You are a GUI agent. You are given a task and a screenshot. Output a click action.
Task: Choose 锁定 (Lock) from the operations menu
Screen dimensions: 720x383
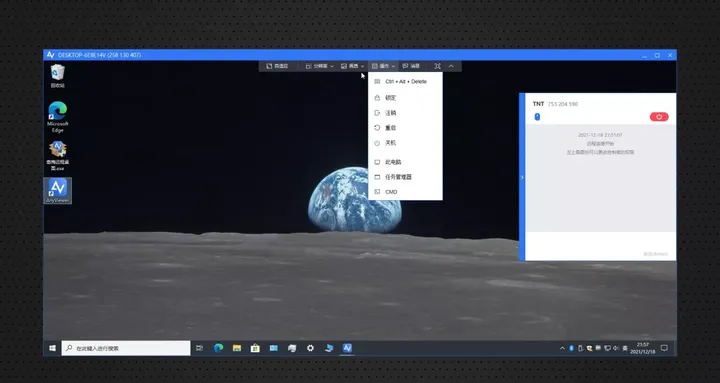(405, 98)
